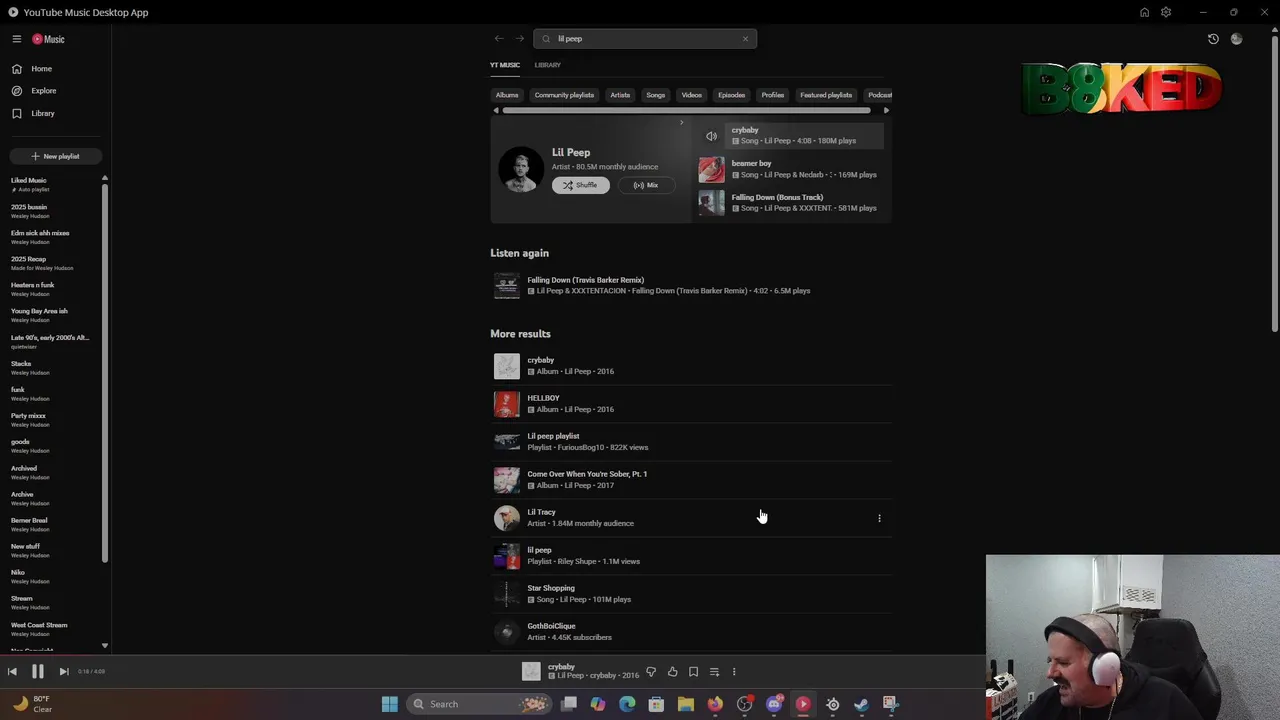Screen dimensions: 1280x720
Task: Skip to the previous track
Action: (x=12, y=672)
